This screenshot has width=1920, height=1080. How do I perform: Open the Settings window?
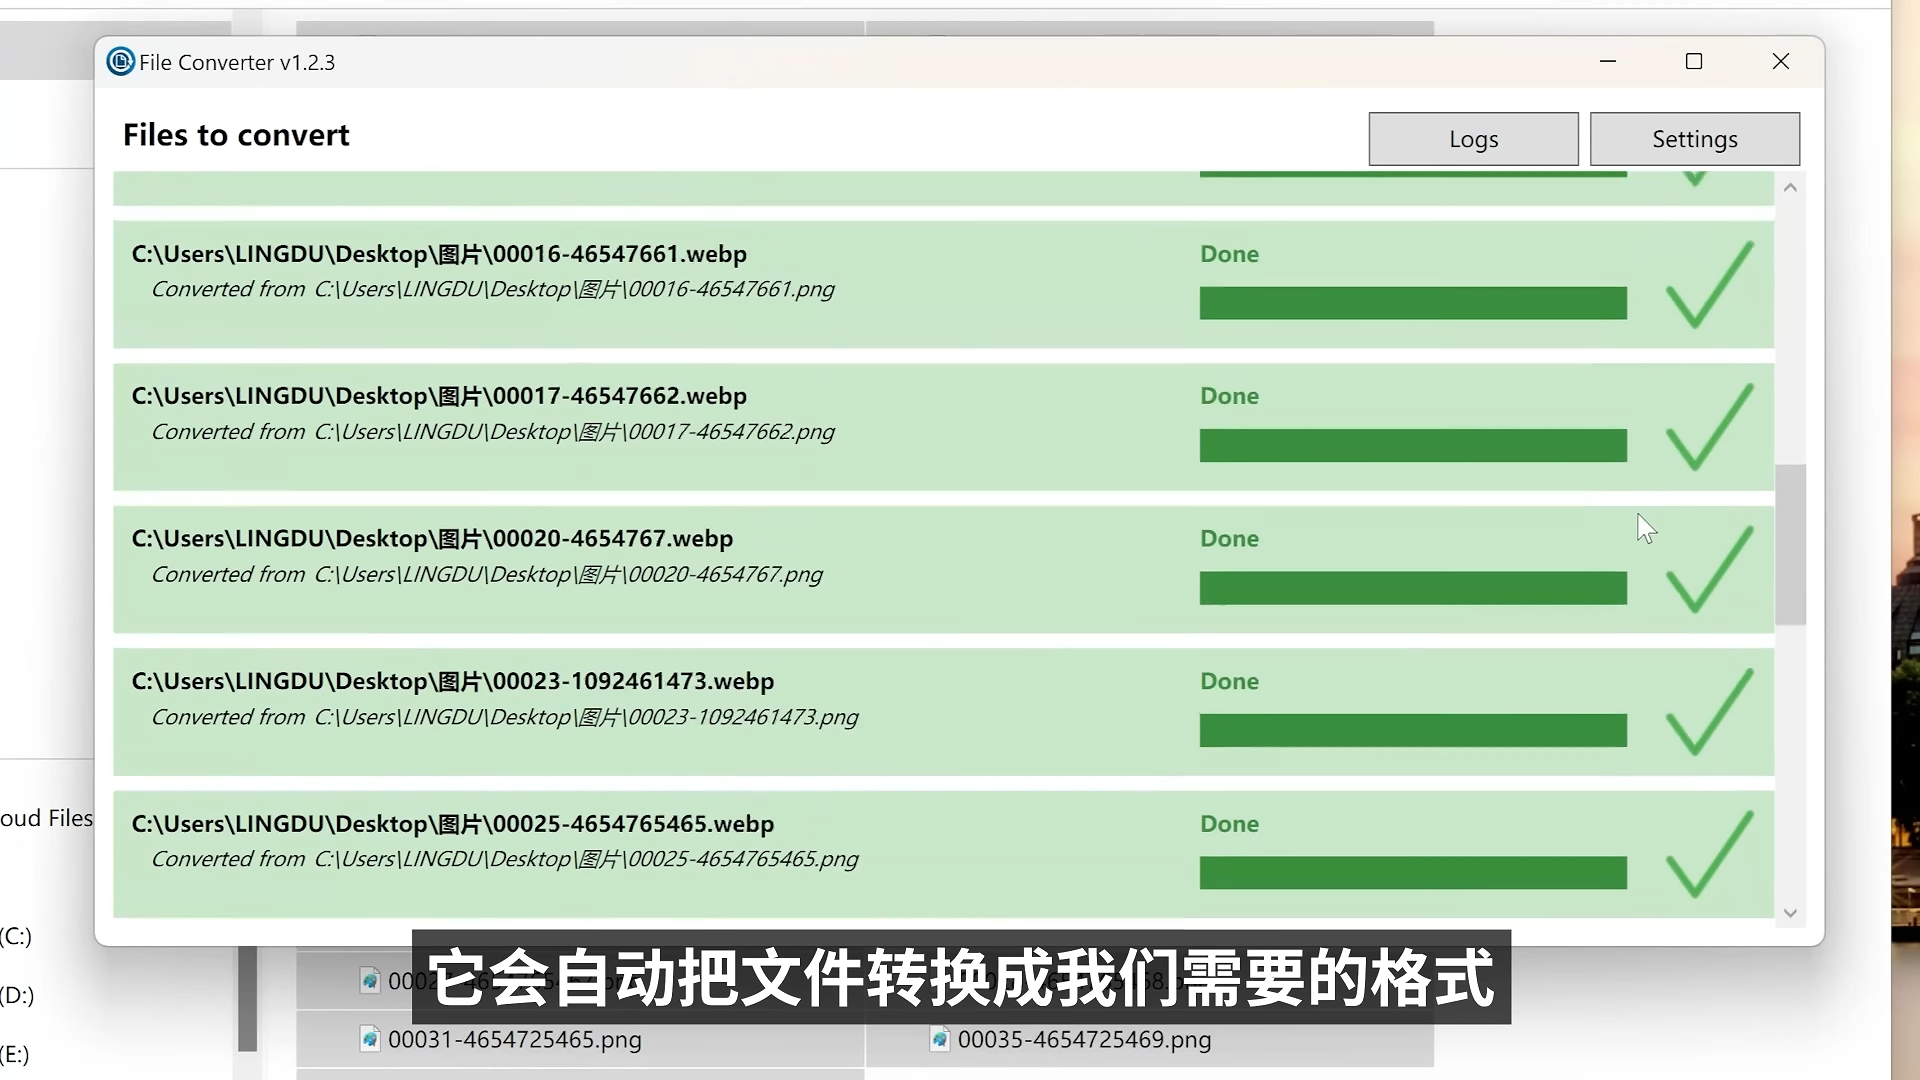pos(1694,139)
